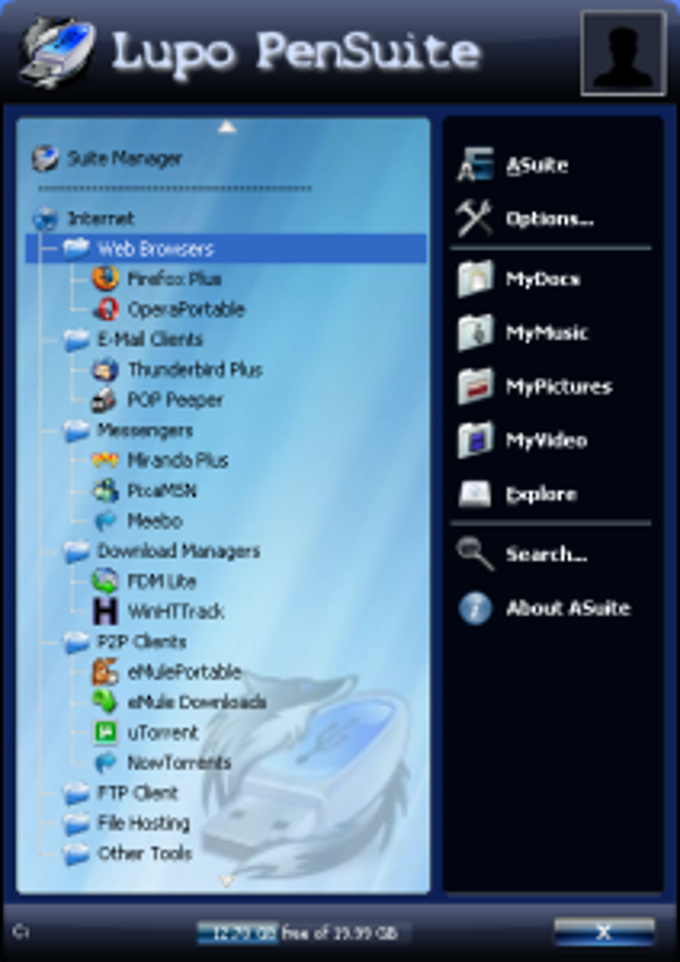Select the Explore label
This screenshot has width=680, height=962.
pyautogui.click(x=541, y=494)
